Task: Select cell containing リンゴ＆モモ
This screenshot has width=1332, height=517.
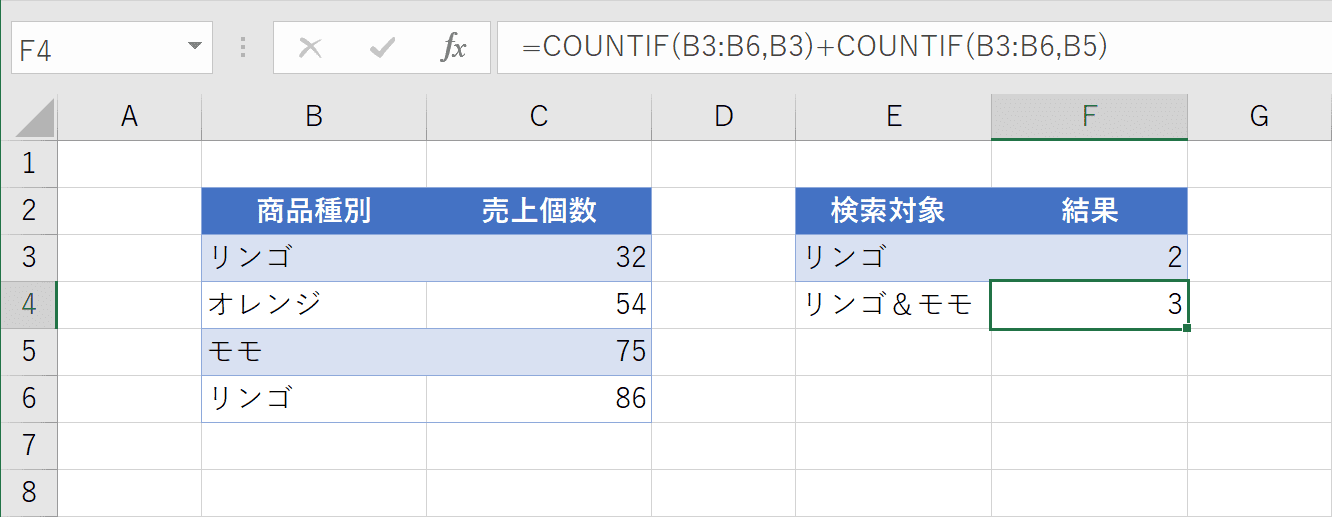Action: pyautogui.click(x=894, y=305)
